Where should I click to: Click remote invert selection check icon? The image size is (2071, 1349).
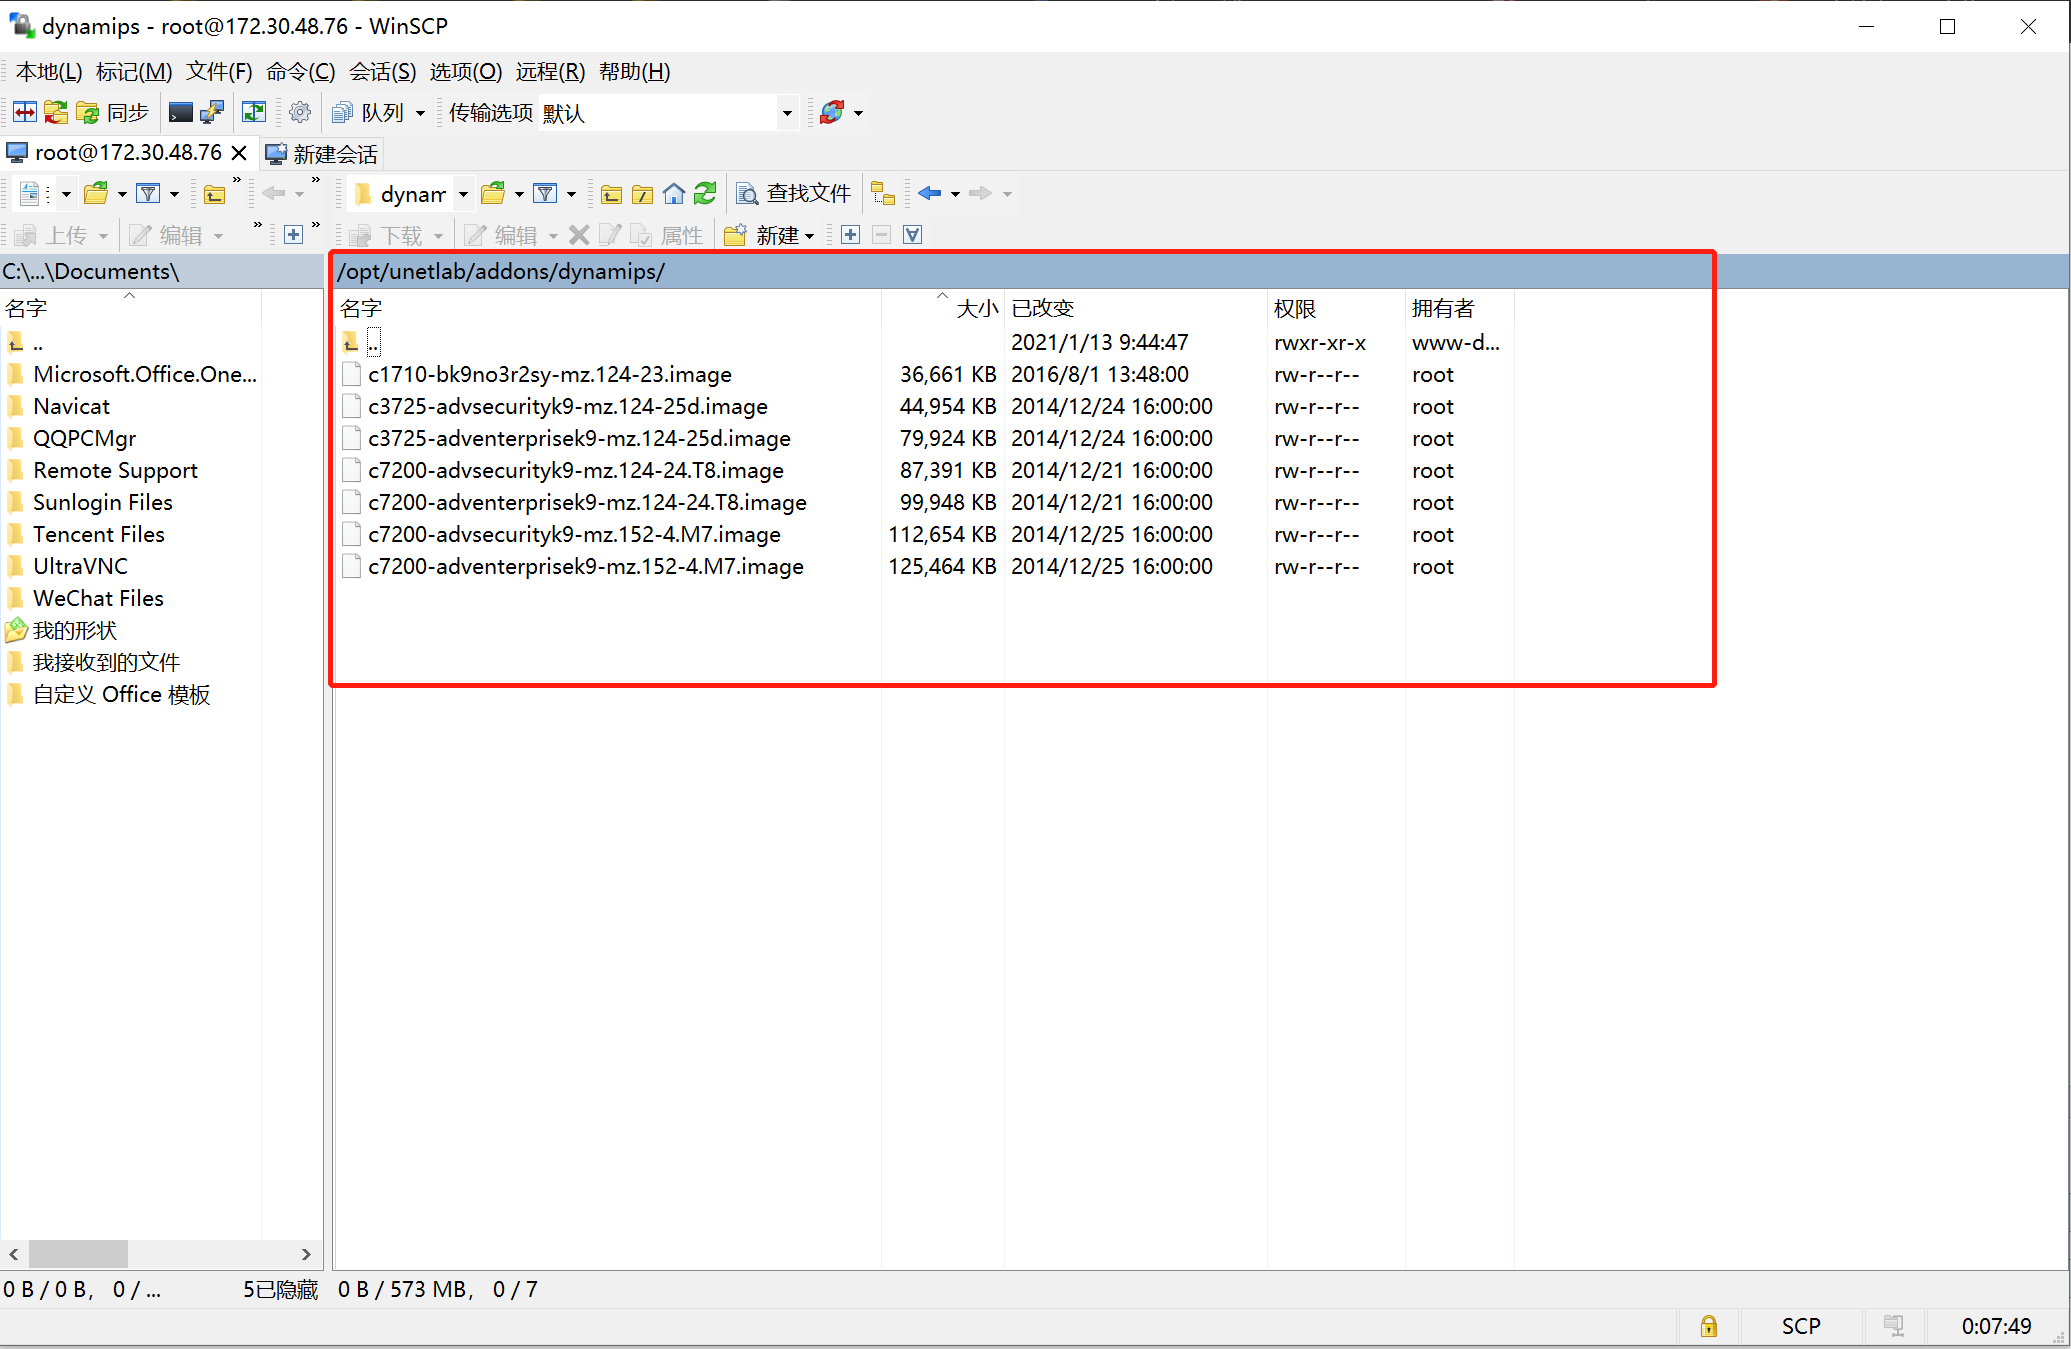coord(913,235)
